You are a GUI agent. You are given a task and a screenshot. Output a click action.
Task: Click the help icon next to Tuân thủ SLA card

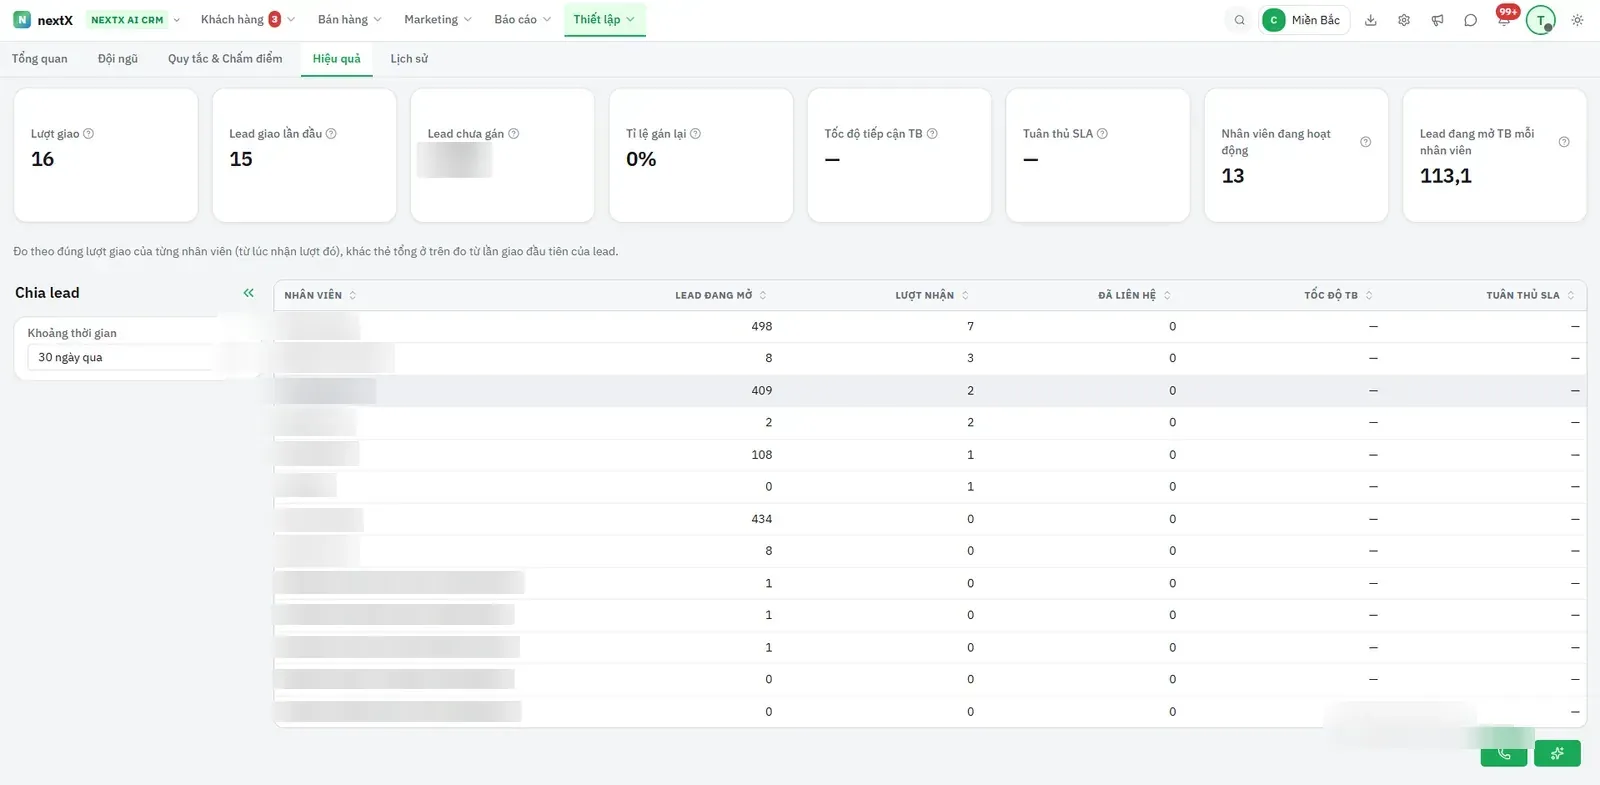[x=1102, y=134]
